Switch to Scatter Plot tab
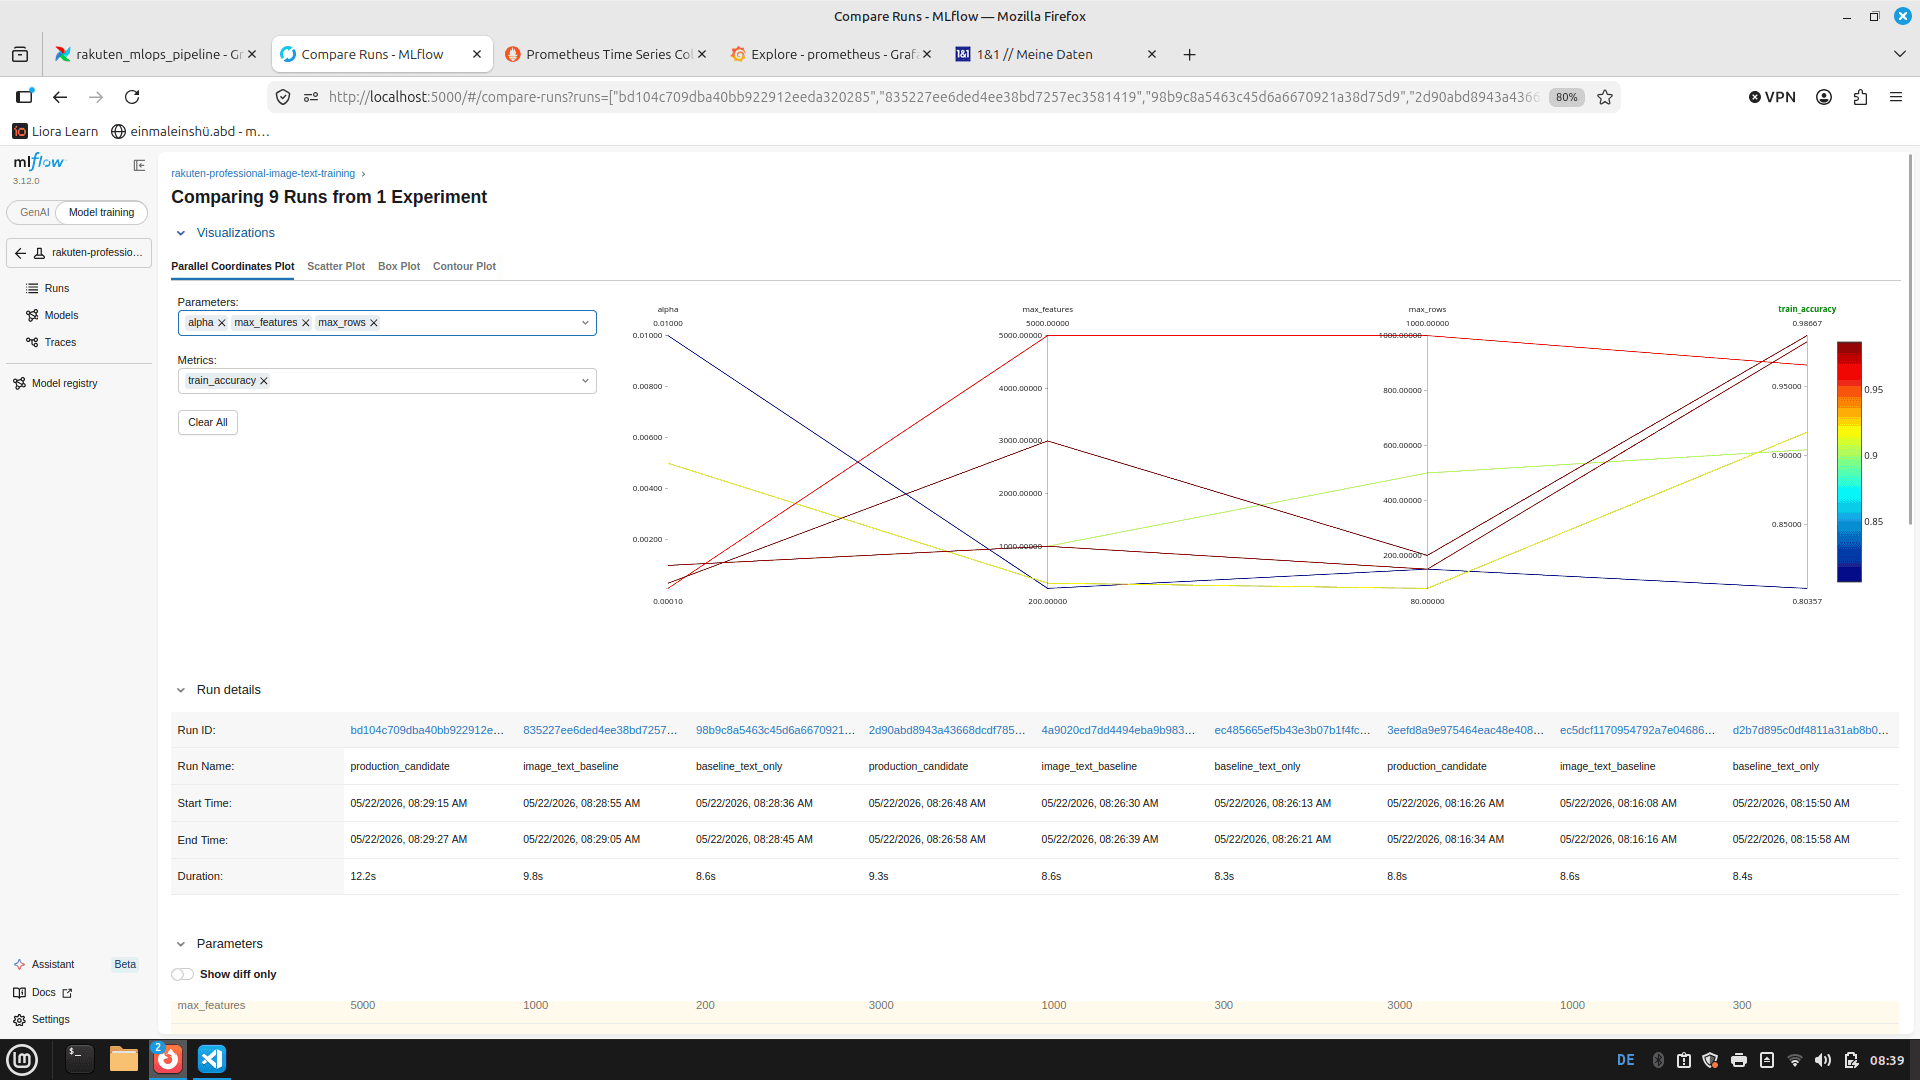Screen dimensions: 1920x1080 [336, 266]
